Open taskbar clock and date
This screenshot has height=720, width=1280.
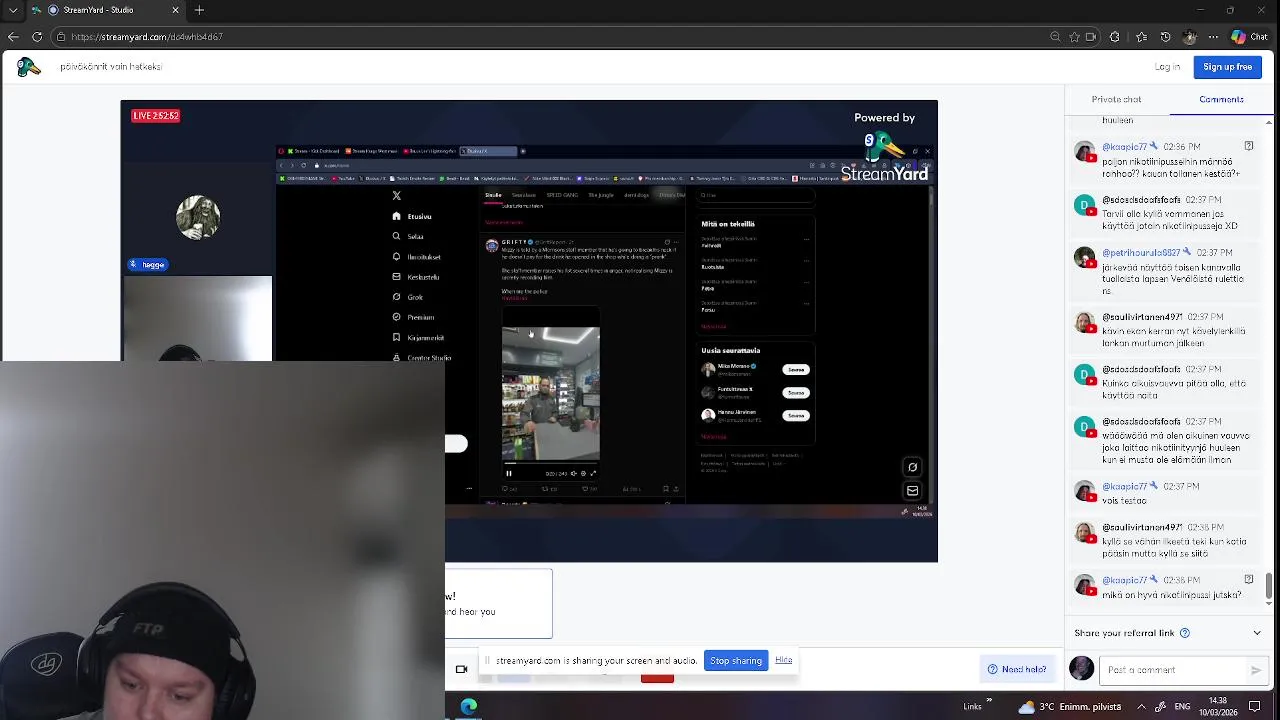pos(1219,706)
